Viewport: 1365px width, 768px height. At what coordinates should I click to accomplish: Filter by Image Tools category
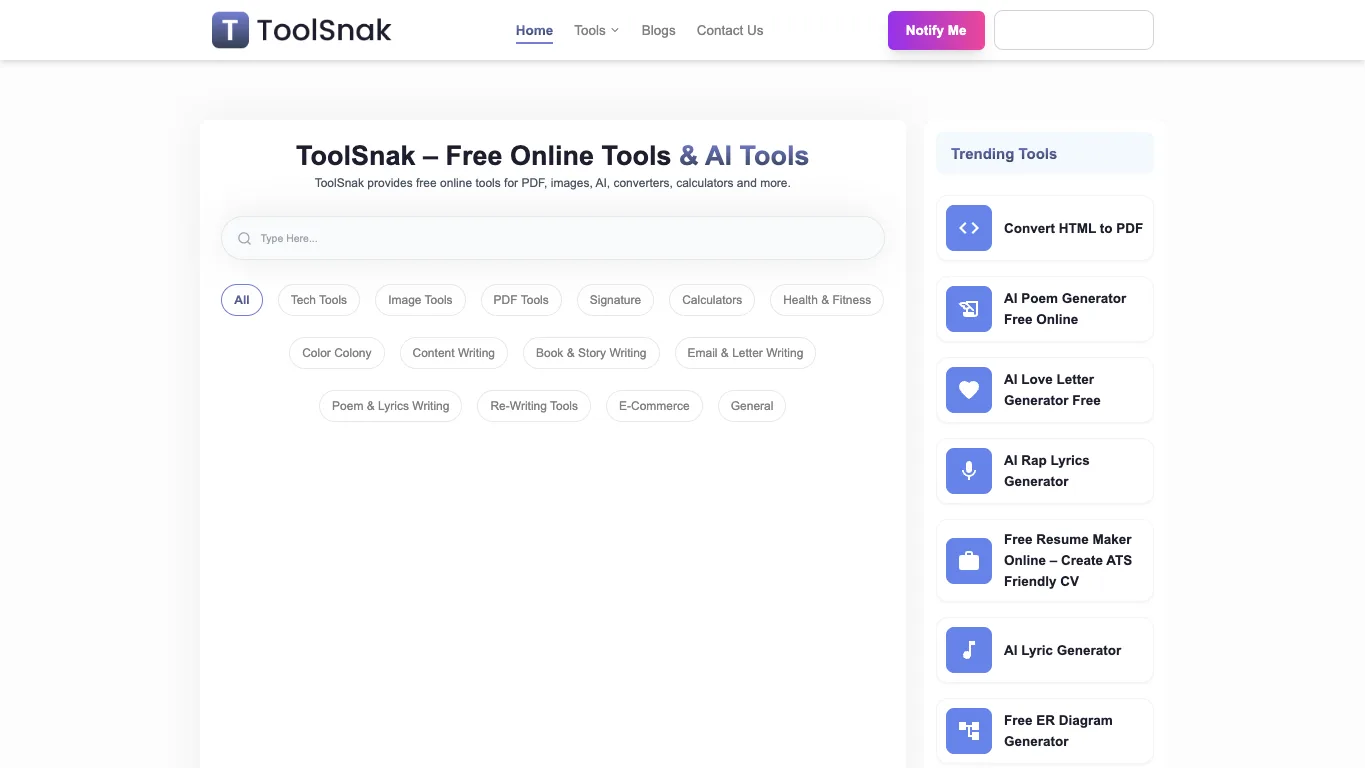pos(420,300)
